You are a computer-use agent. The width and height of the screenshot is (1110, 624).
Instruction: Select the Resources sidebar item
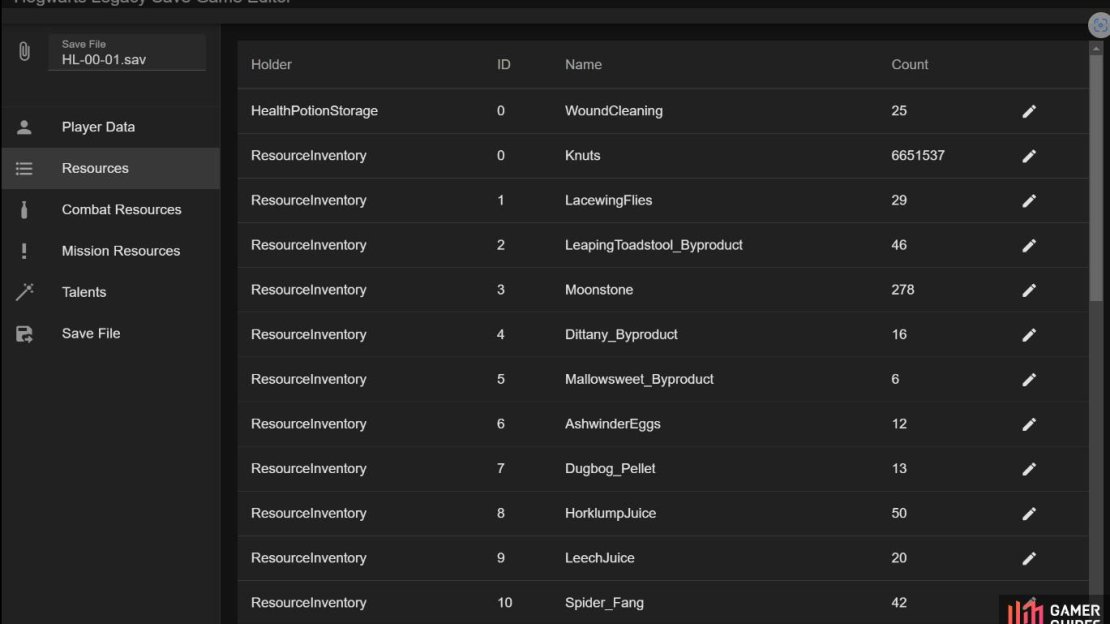[110, 169]
